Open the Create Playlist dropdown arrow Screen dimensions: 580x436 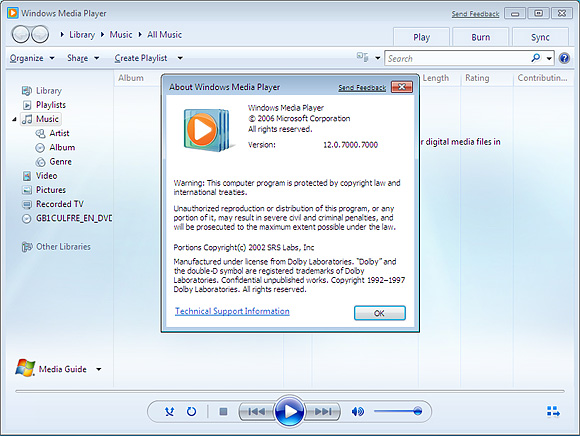coord(180,58)
